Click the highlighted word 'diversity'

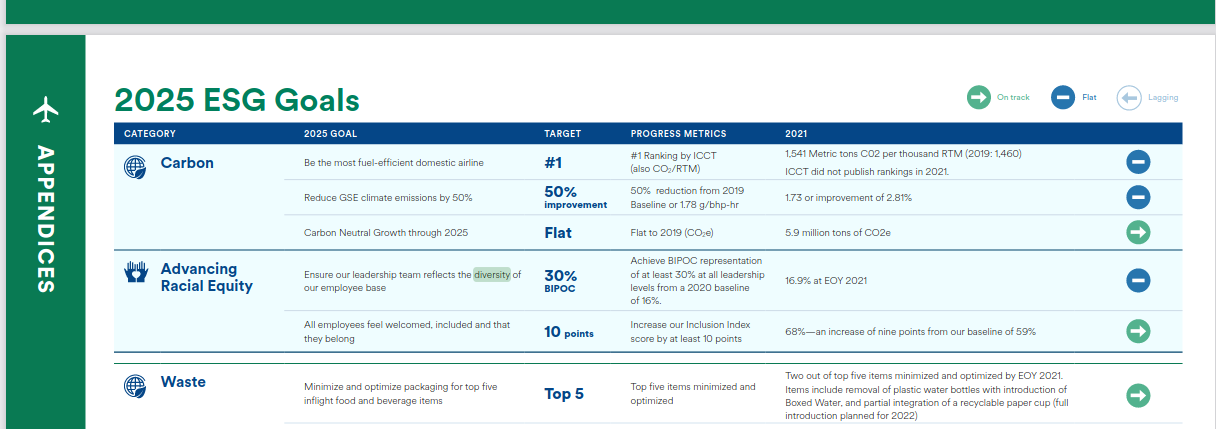pos(492,274)
